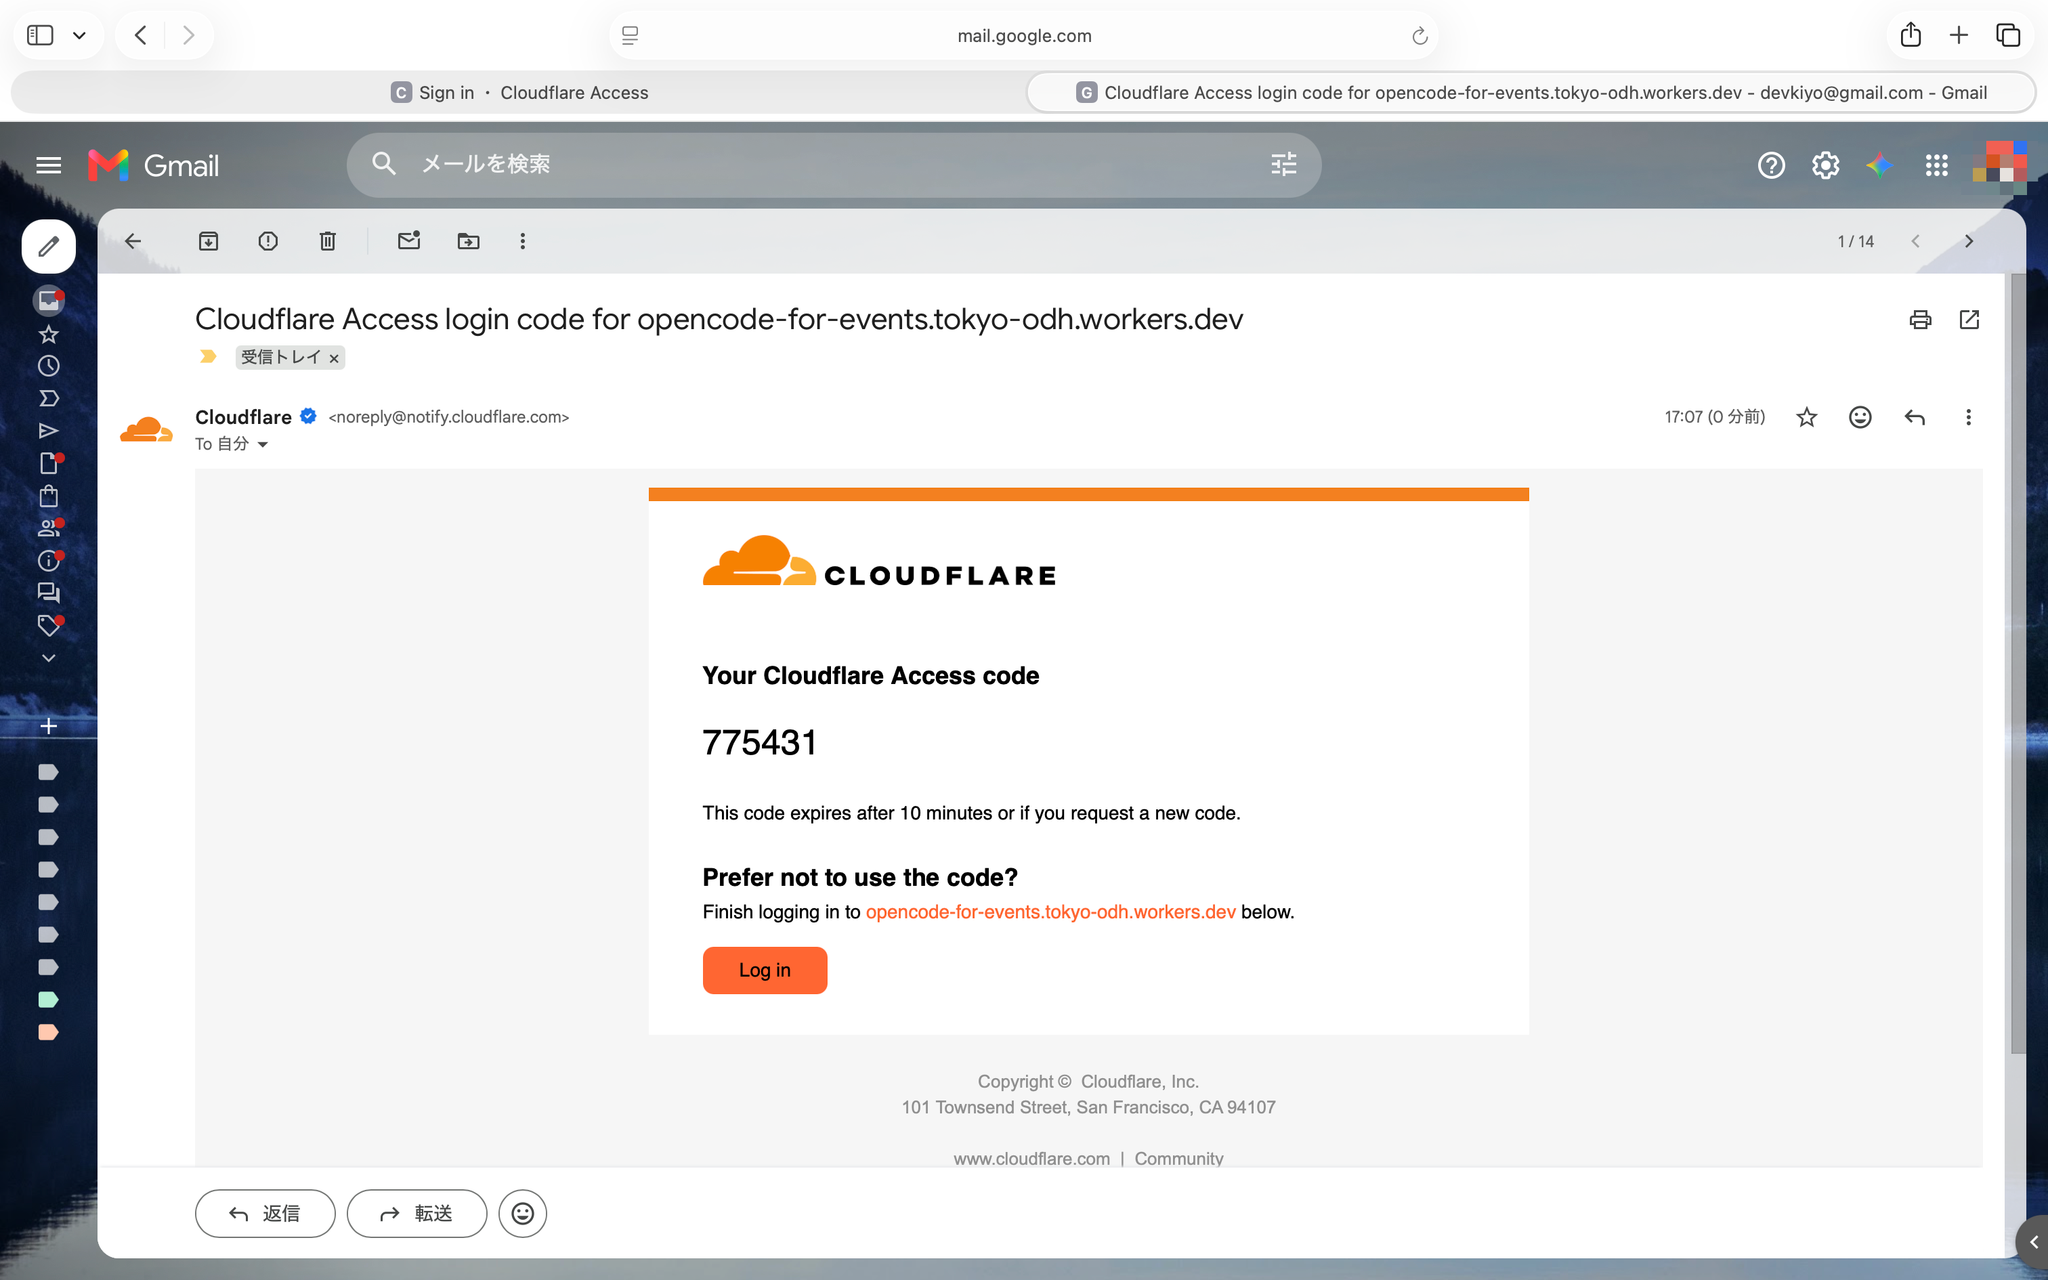Viewport: 2048px width, 1280px height.
Task: Open the Safari sidebar options chevron
Action: 80,36
